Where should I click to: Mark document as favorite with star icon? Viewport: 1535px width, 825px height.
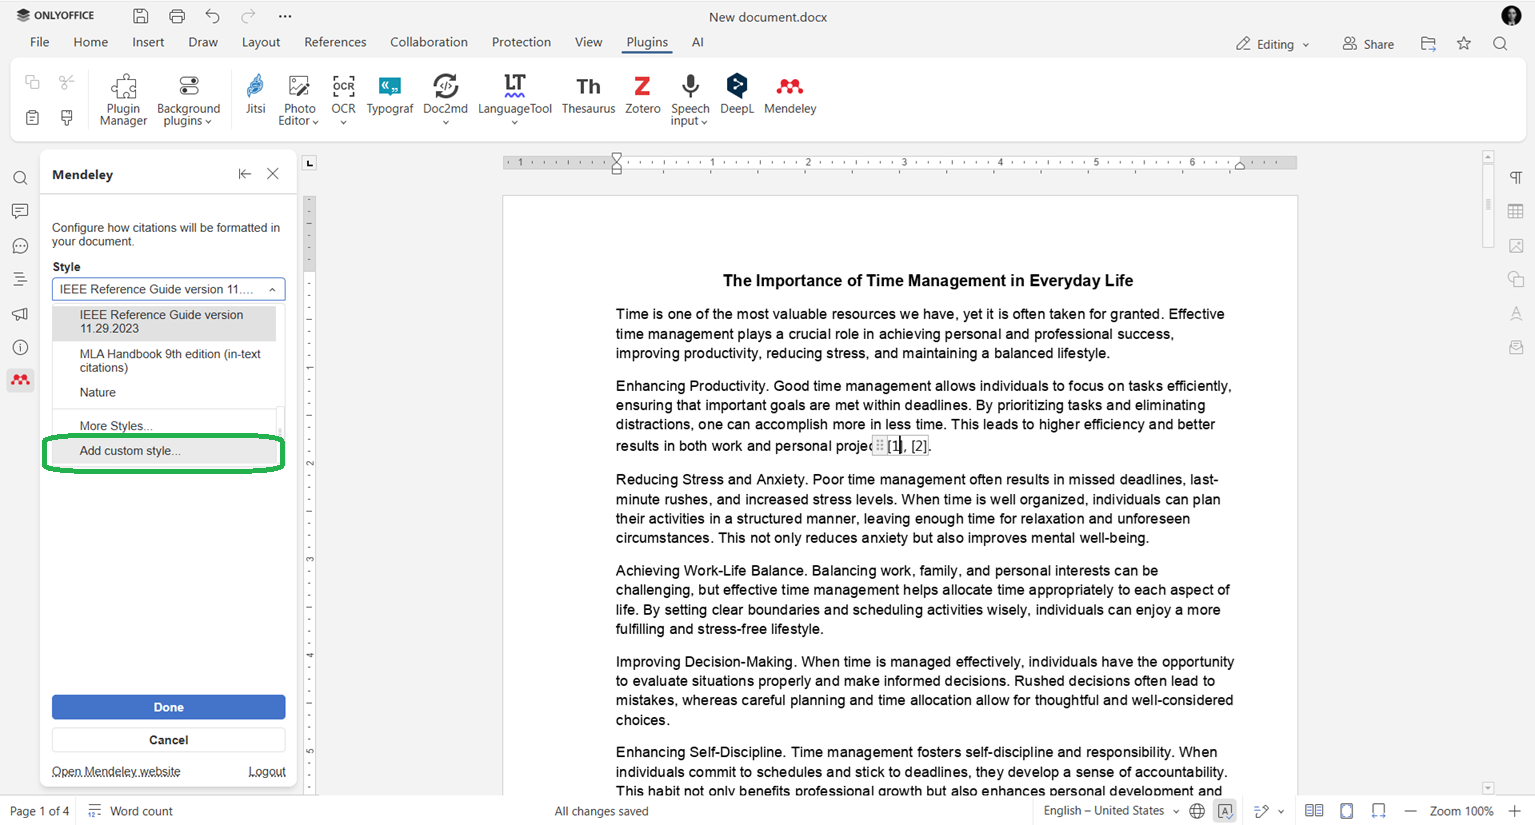1464,44
